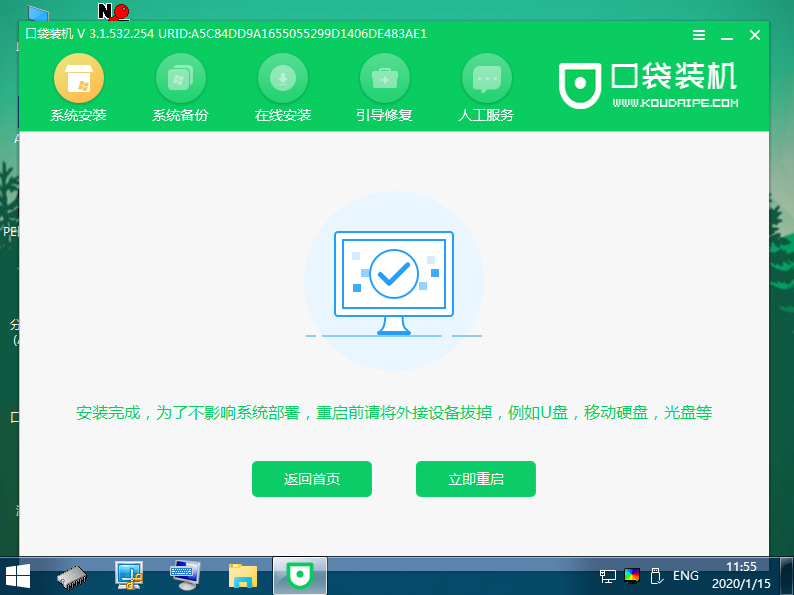
Task: Click the Windows Start button
Action: (x=17, y=575)
